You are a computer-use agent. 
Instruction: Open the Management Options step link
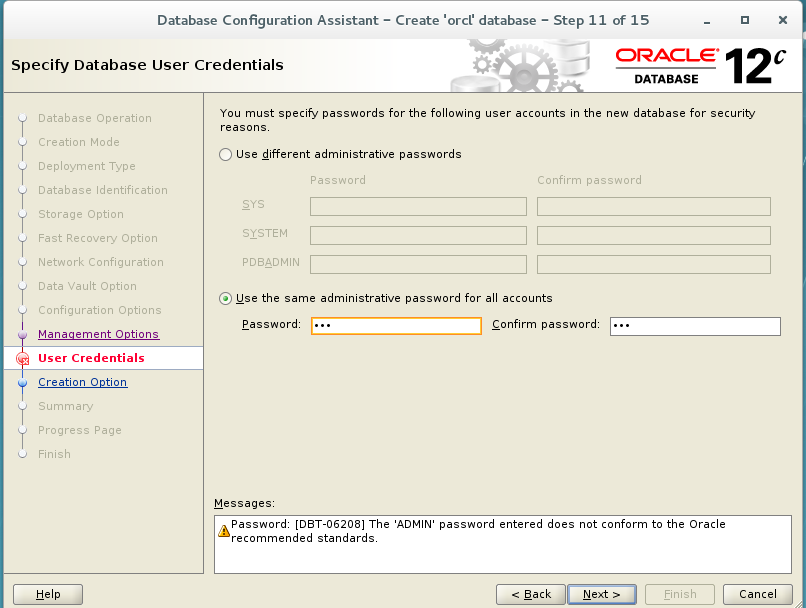pyautogui.click(x=98, y=334)
